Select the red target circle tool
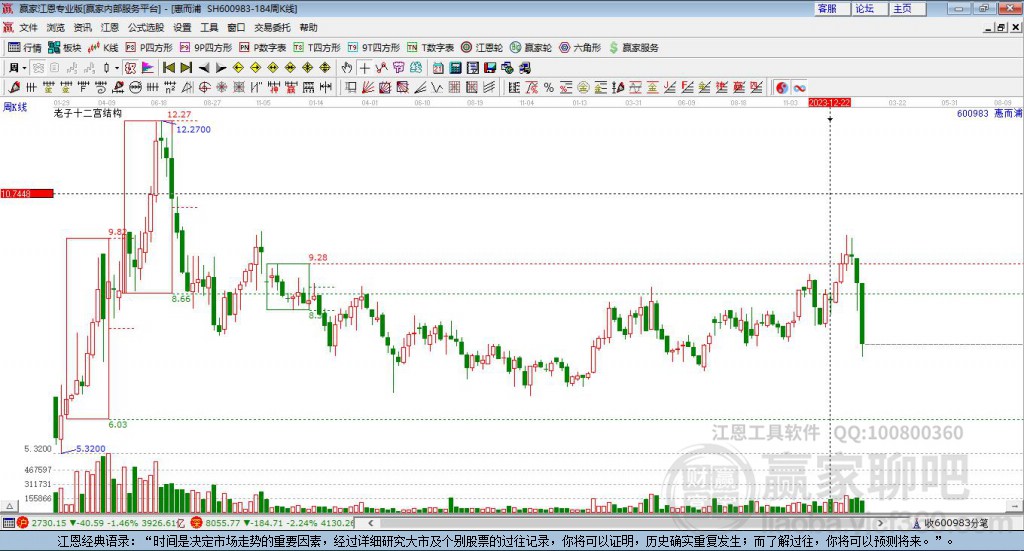 [204, 87]
